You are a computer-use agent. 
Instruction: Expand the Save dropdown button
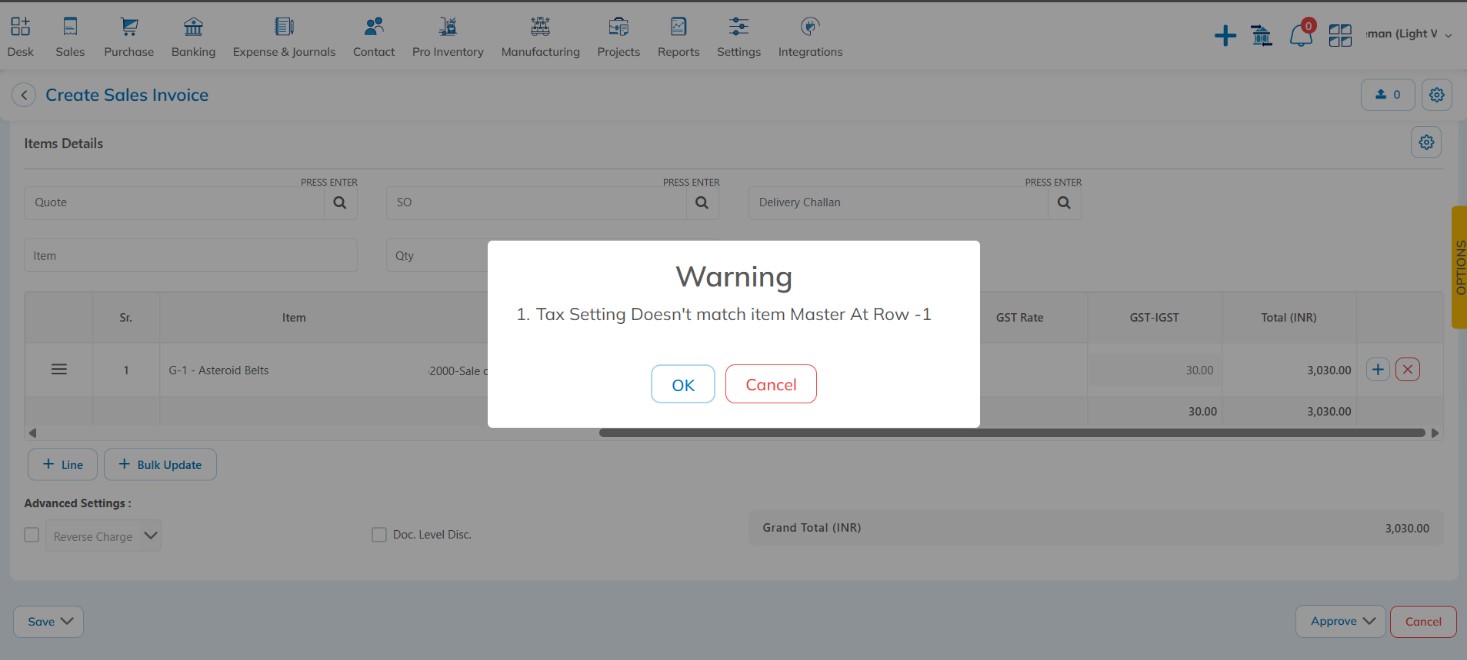[x=48, y=621]
